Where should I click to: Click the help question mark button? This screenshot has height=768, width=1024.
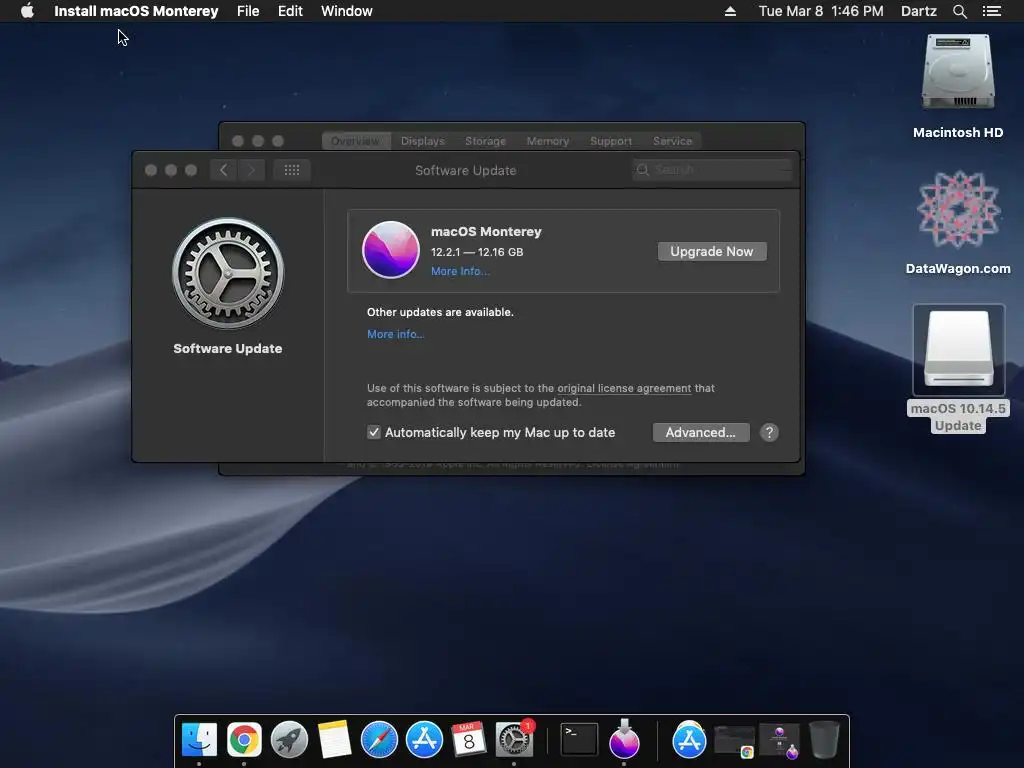point(769,432)
